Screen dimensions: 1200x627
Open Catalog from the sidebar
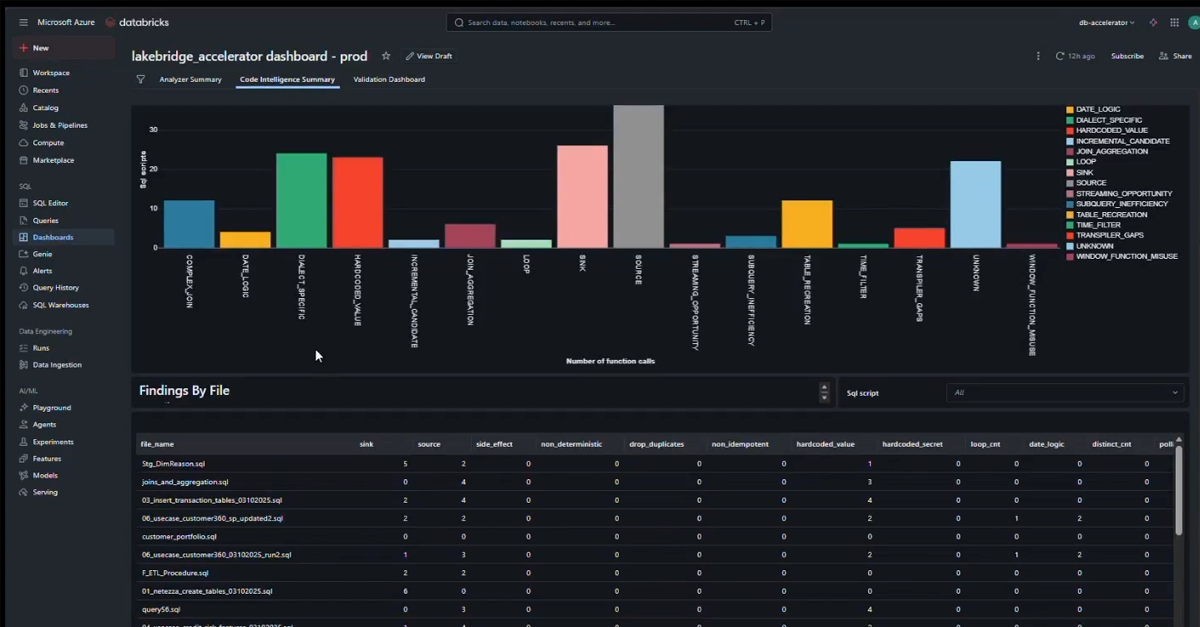click(45, 108)
